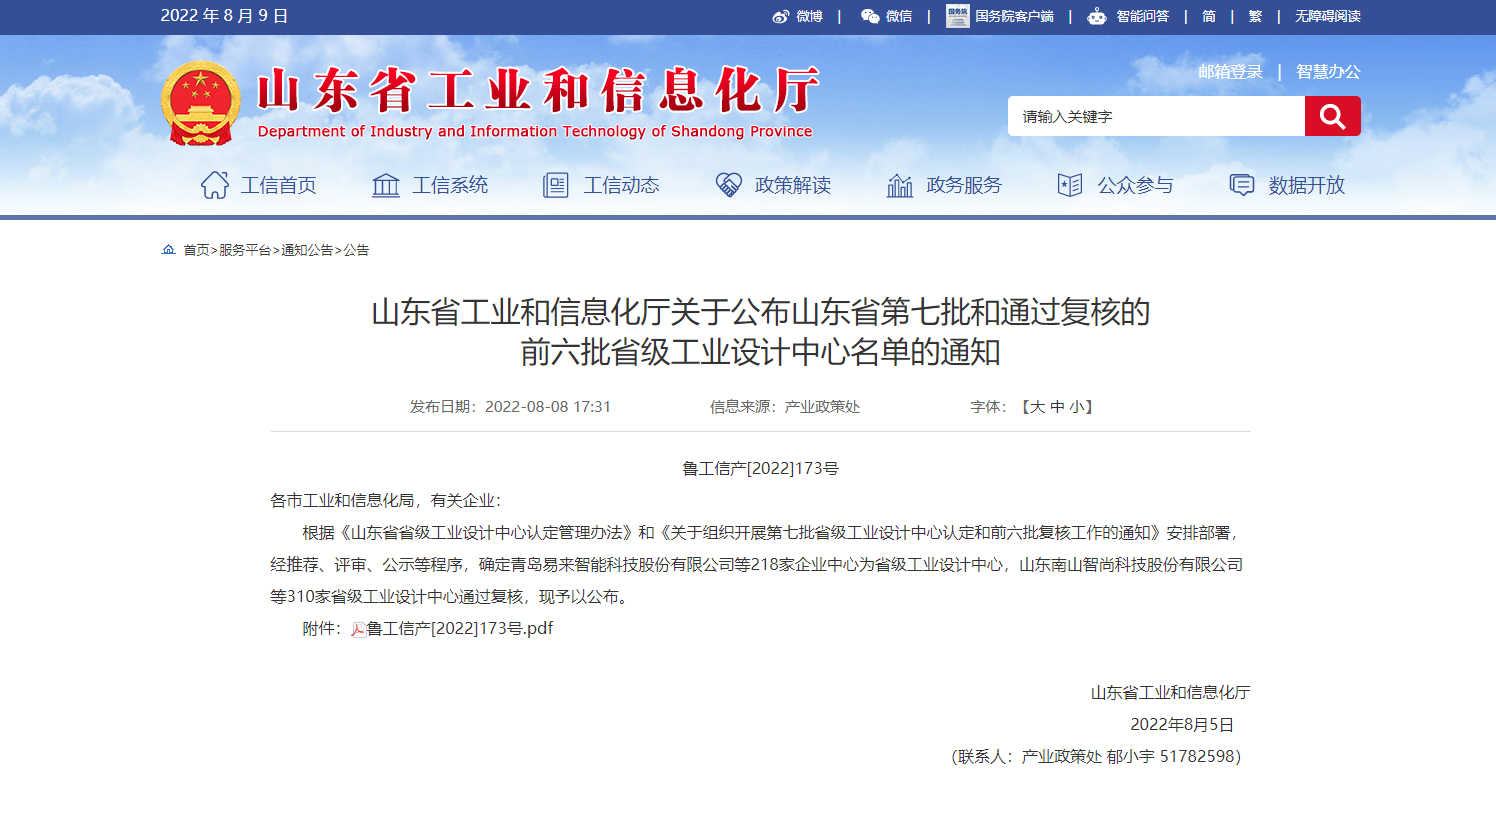
Task: Open the 政务服务 navigation menu item
Action: 944,185
